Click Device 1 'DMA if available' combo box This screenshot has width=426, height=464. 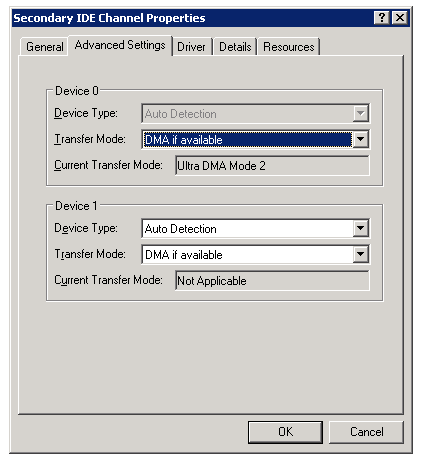coord(255,254)
